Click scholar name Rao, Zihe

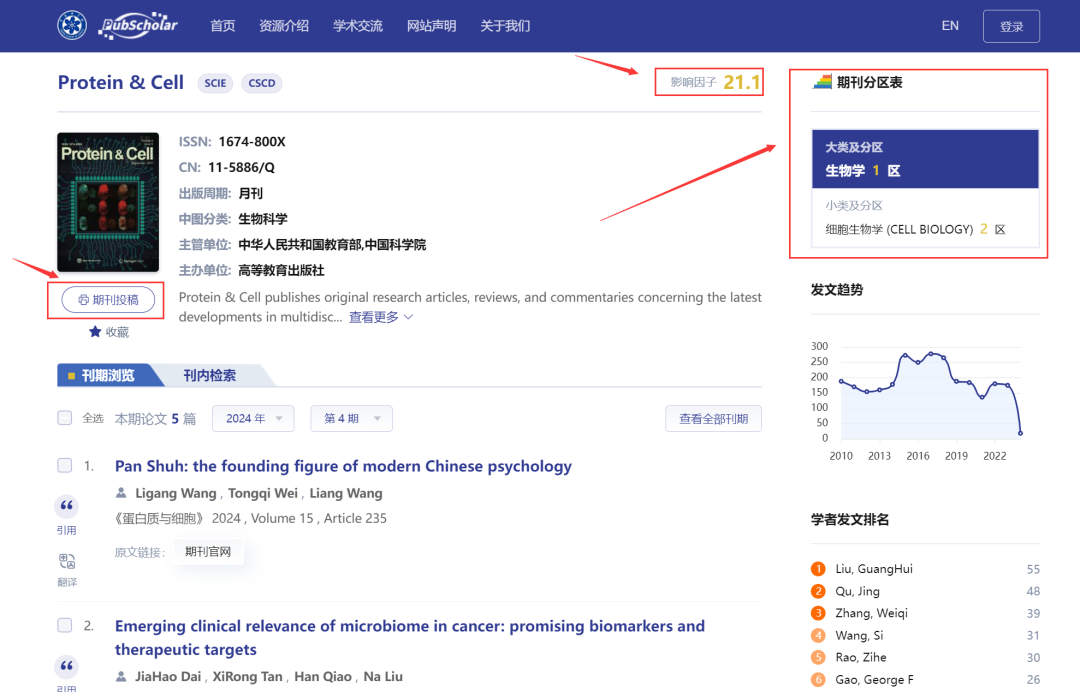(861, 657)
